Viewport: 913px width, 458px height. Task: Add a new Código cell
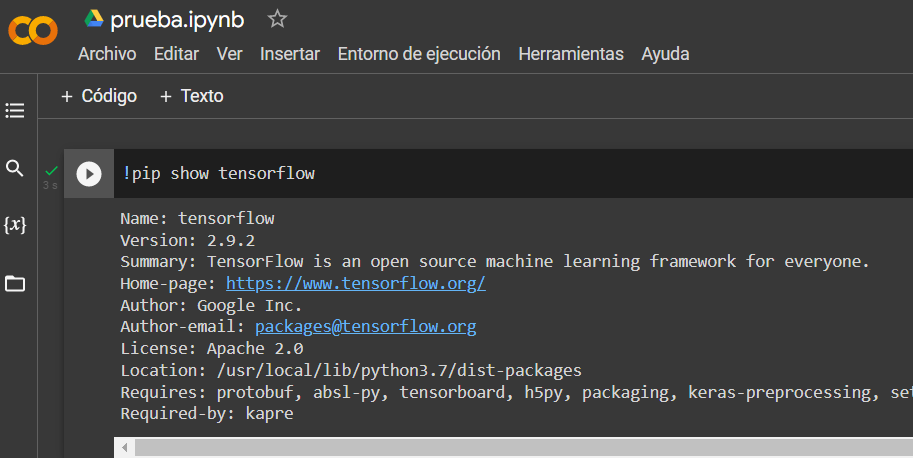[x=98, y=96]
